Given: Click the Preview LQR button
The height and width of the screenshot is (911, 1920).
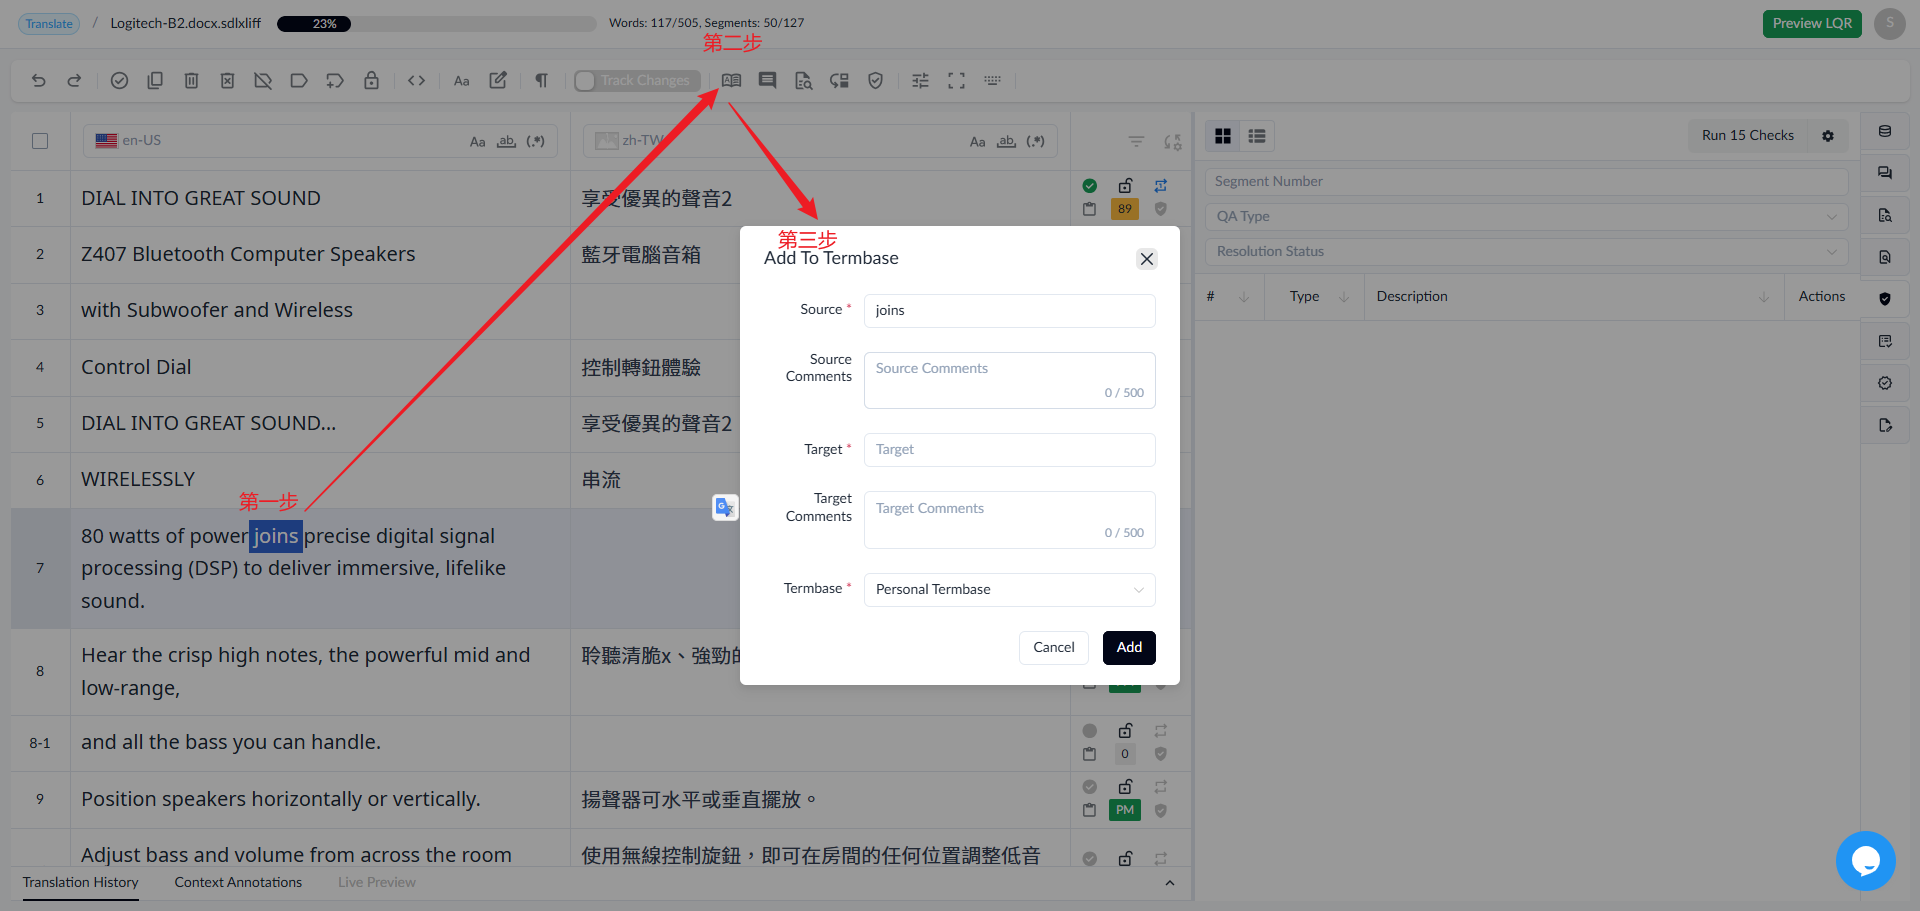Looking at the screenshot, I should (x=1812, y=24).
